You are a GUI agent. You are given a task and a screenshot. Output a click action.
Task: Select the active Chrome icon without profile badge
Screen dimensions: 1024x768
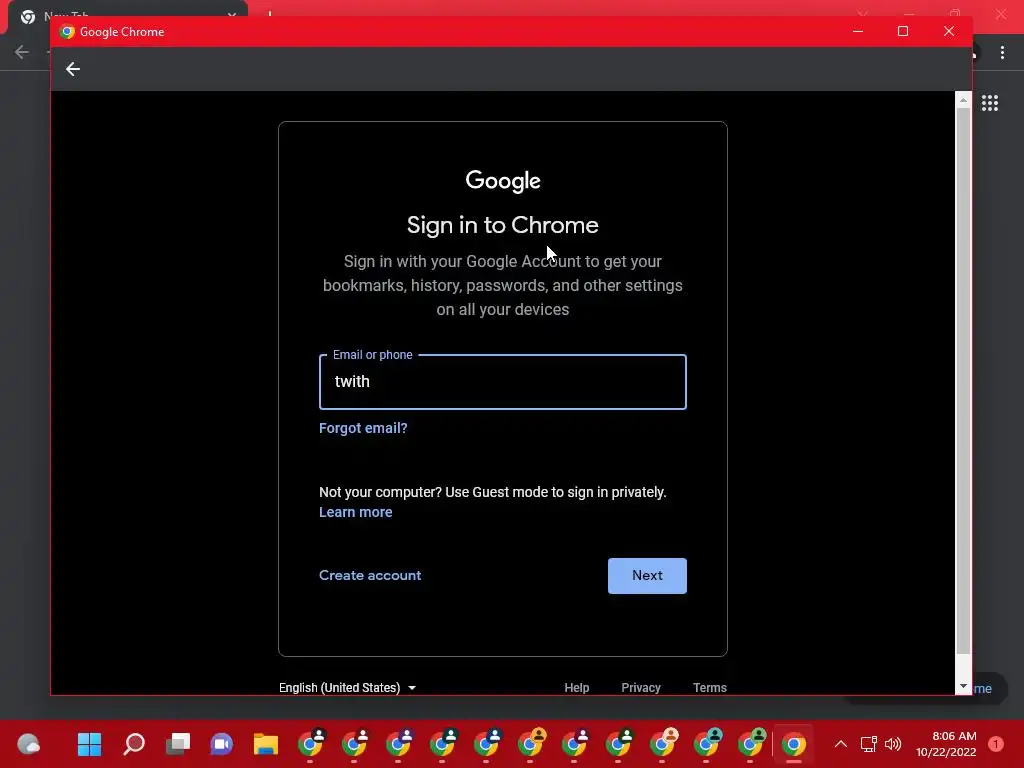tap(794, 744)
